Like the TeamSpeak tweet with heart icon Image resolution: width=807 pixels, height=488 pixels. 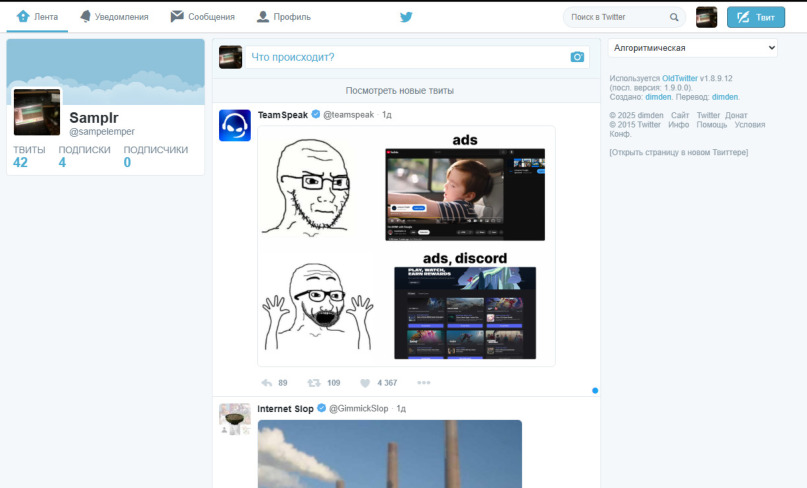click(365, 383)
